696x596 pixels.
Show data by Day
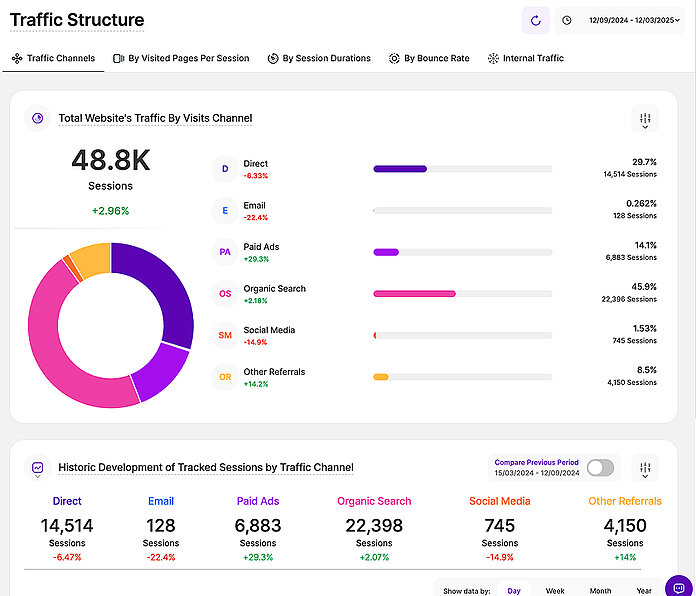tap(513, 591)
